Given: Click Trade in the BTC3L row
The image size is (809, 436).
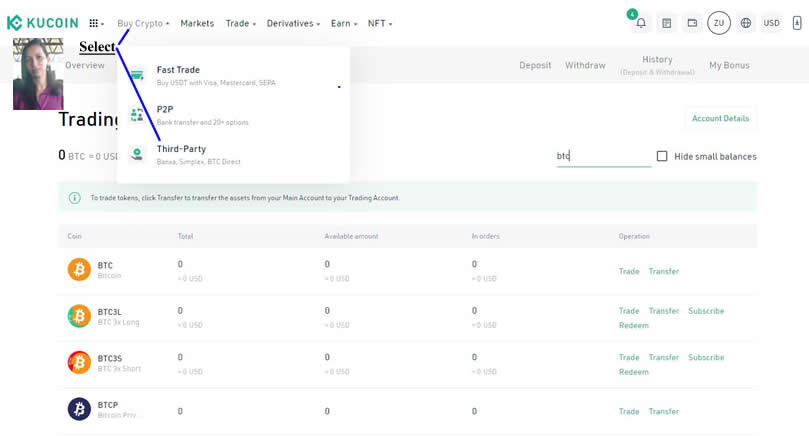Looking at the screenshot, I should pyautogui.click(x=629, y=311).
